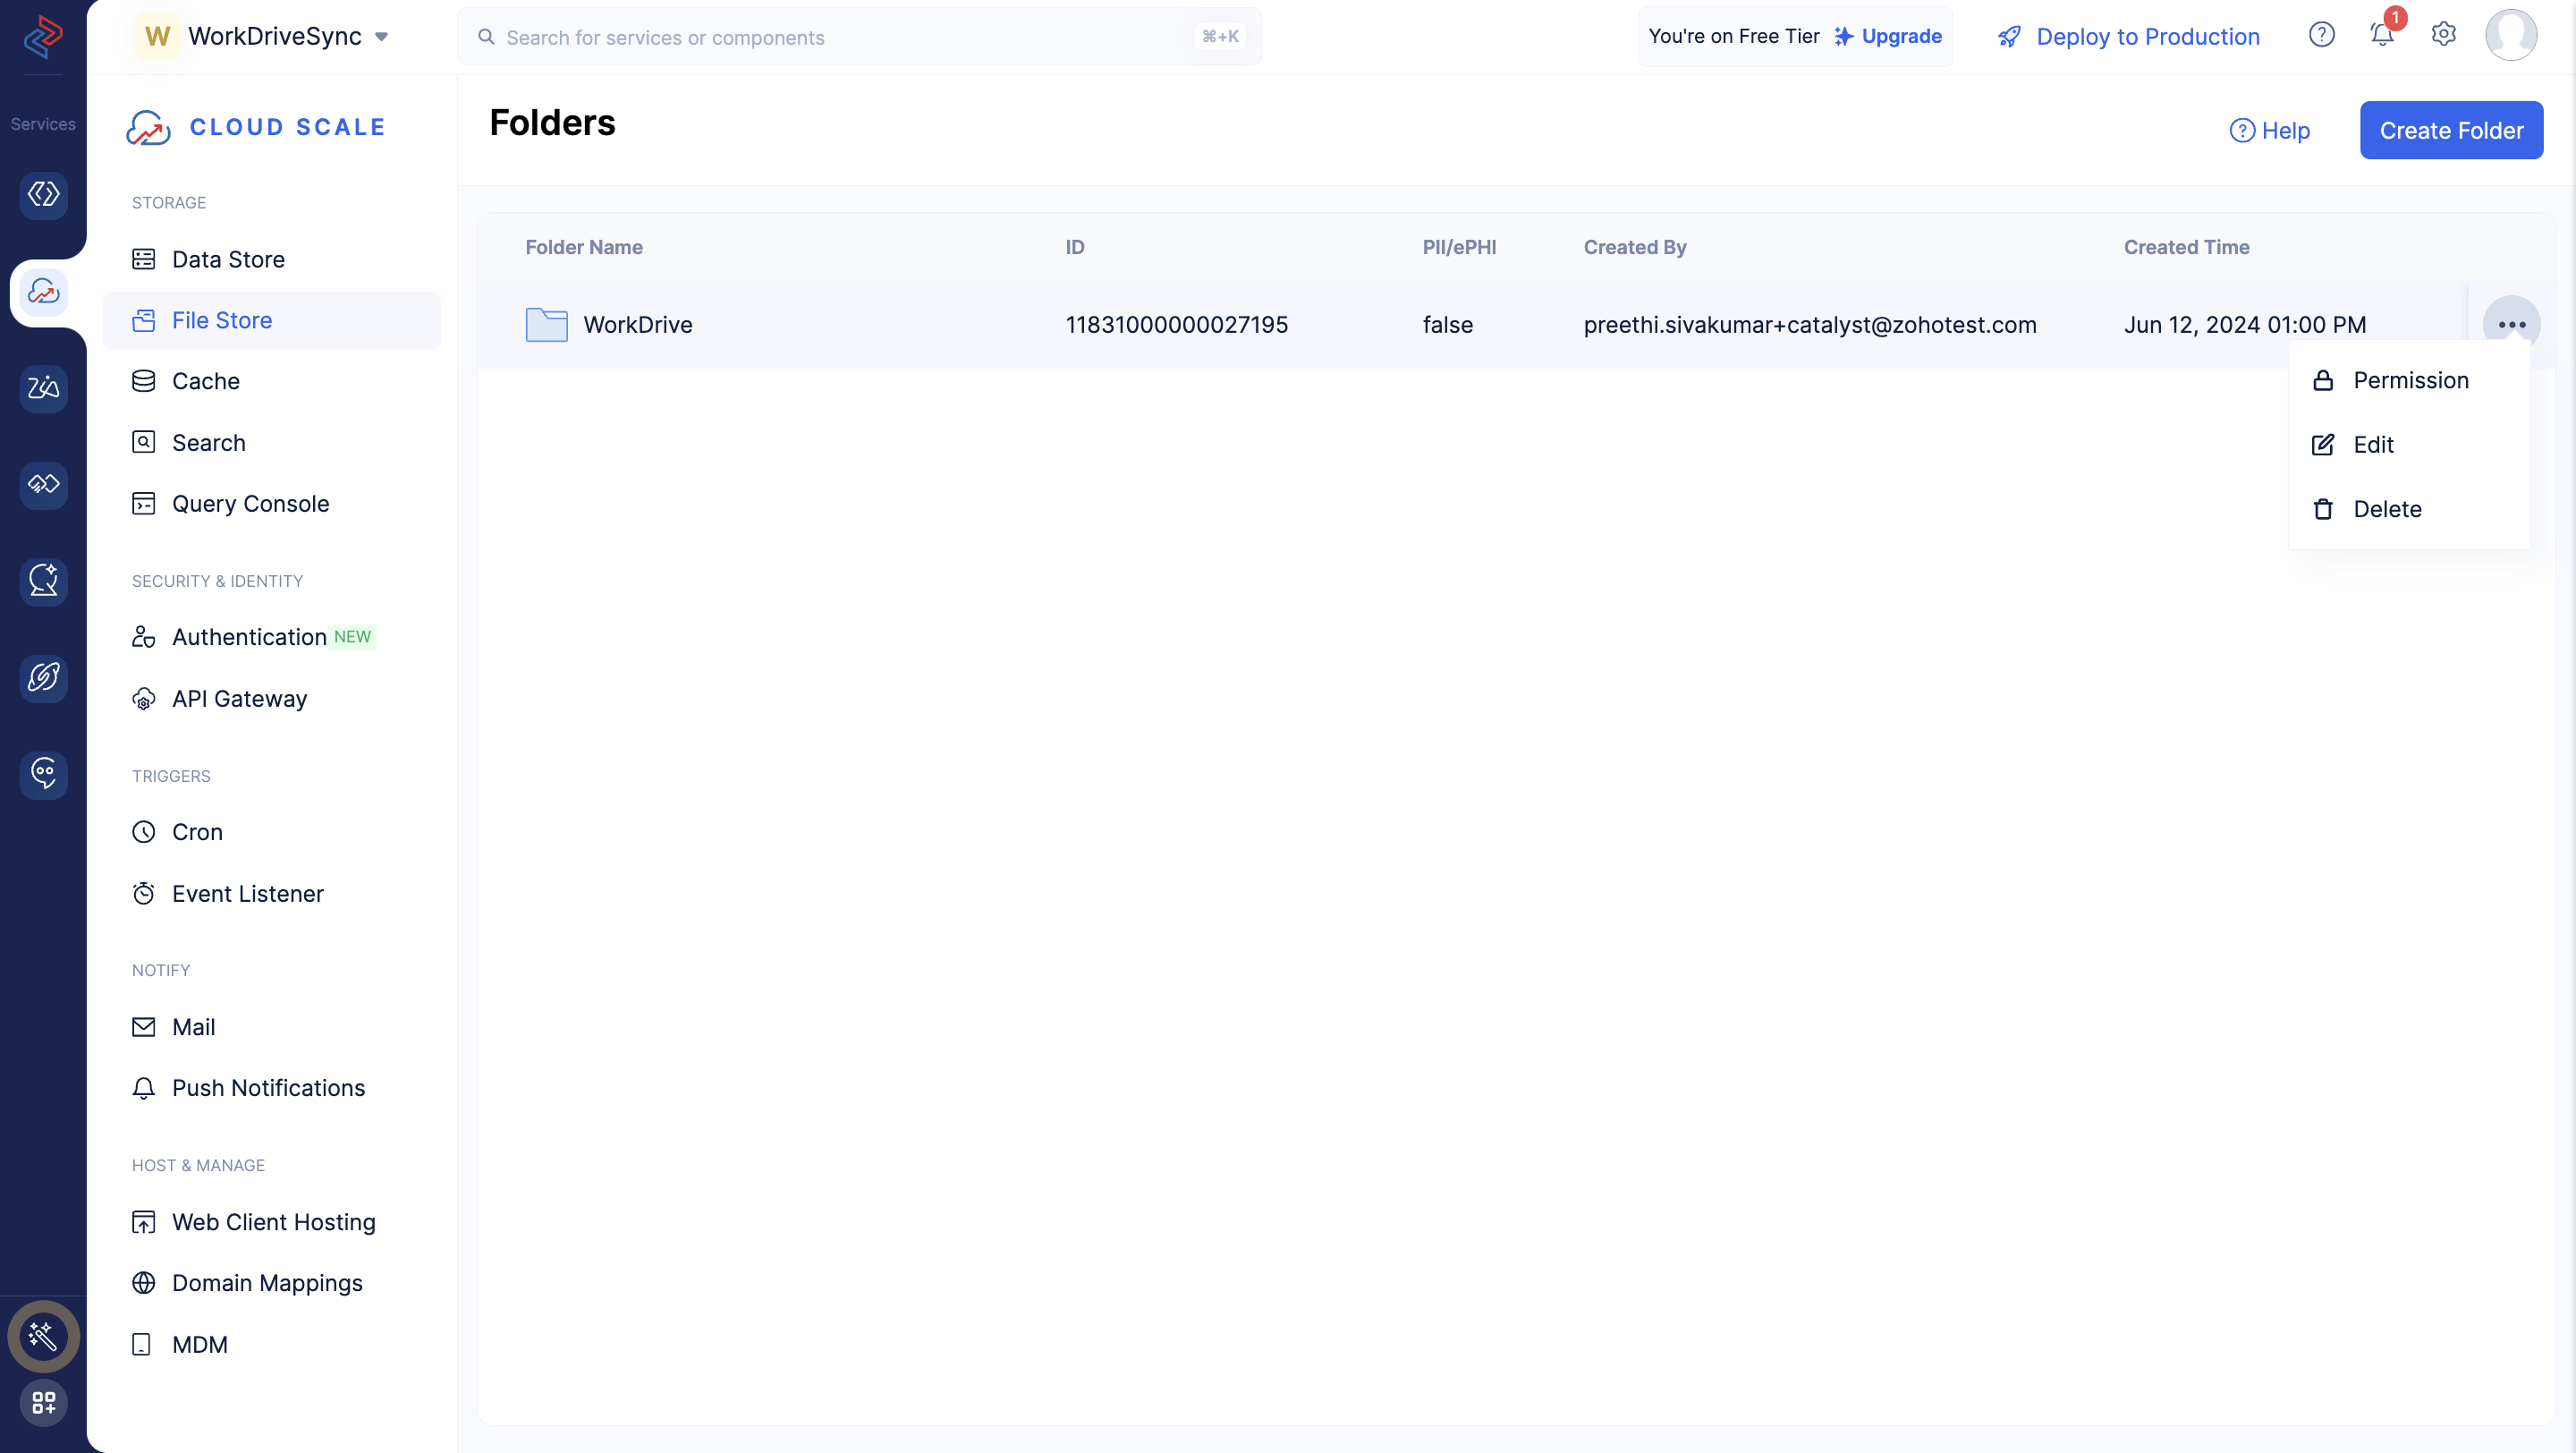The height and width of the screenshot is (1453, 2576).
Task: Select Permission from context menu
Action: 2410,380
